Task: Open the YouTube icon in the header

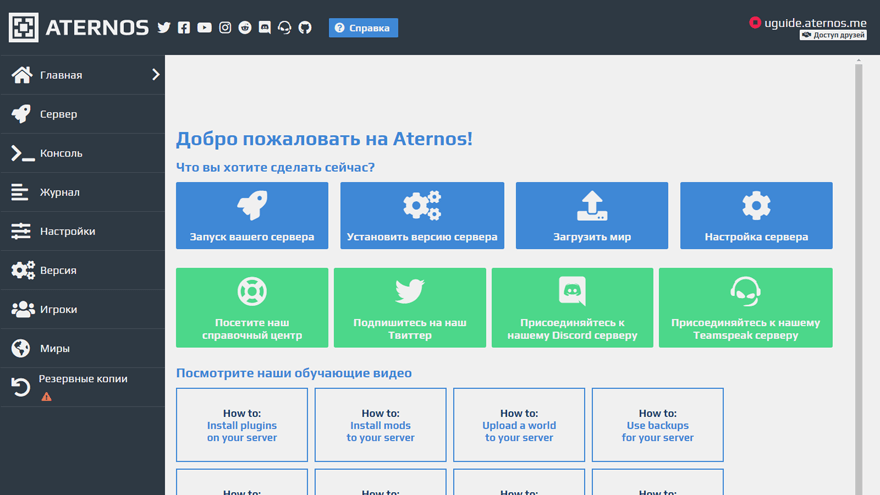Action: point(204,28)
